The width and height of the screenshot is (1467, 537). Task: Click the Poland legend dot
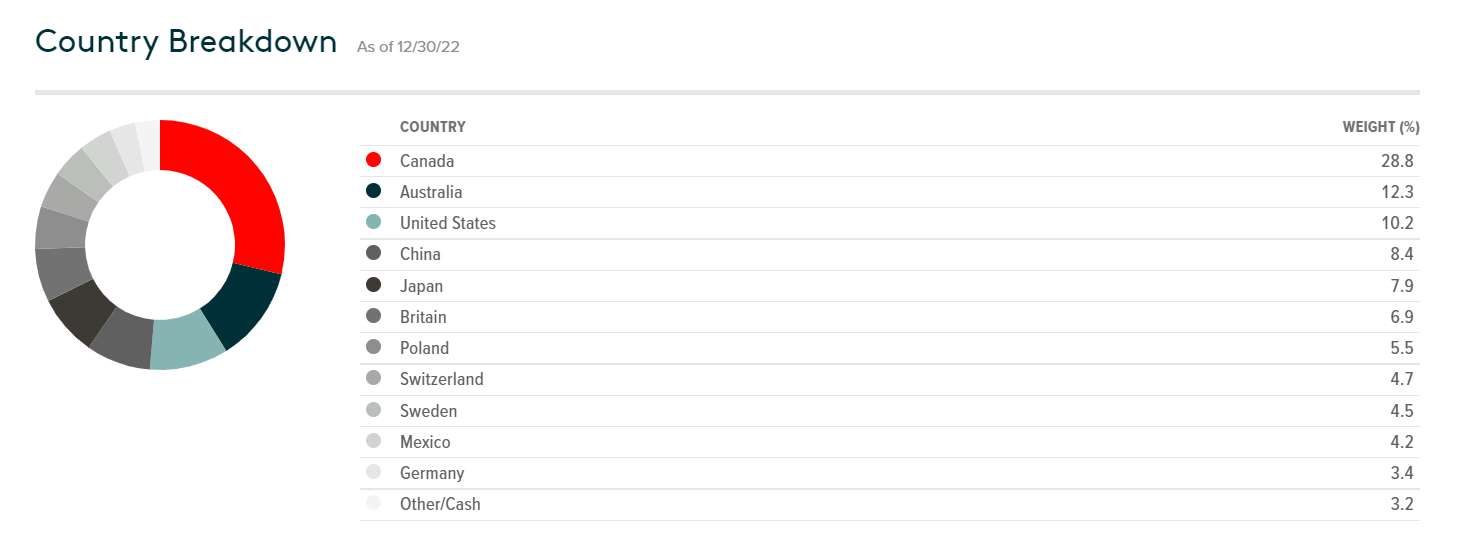374,347
